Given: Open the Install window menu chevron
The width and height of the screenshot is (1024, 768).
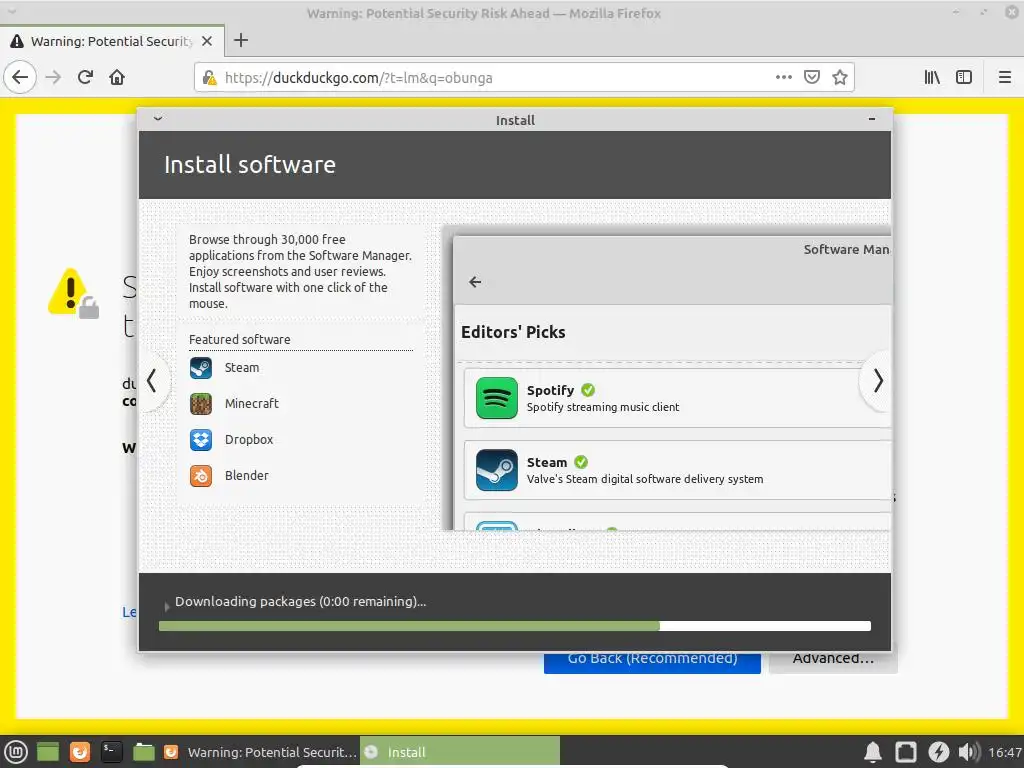Looking at the screenshot, I should point(158,119).
